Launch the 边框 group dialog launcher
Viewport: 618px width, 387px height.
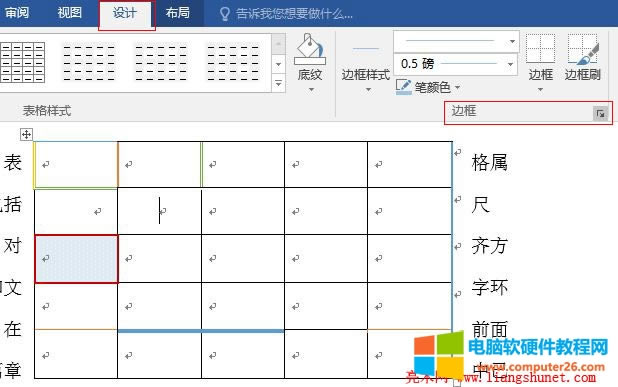pyautogui.click(x=600, y=114)
